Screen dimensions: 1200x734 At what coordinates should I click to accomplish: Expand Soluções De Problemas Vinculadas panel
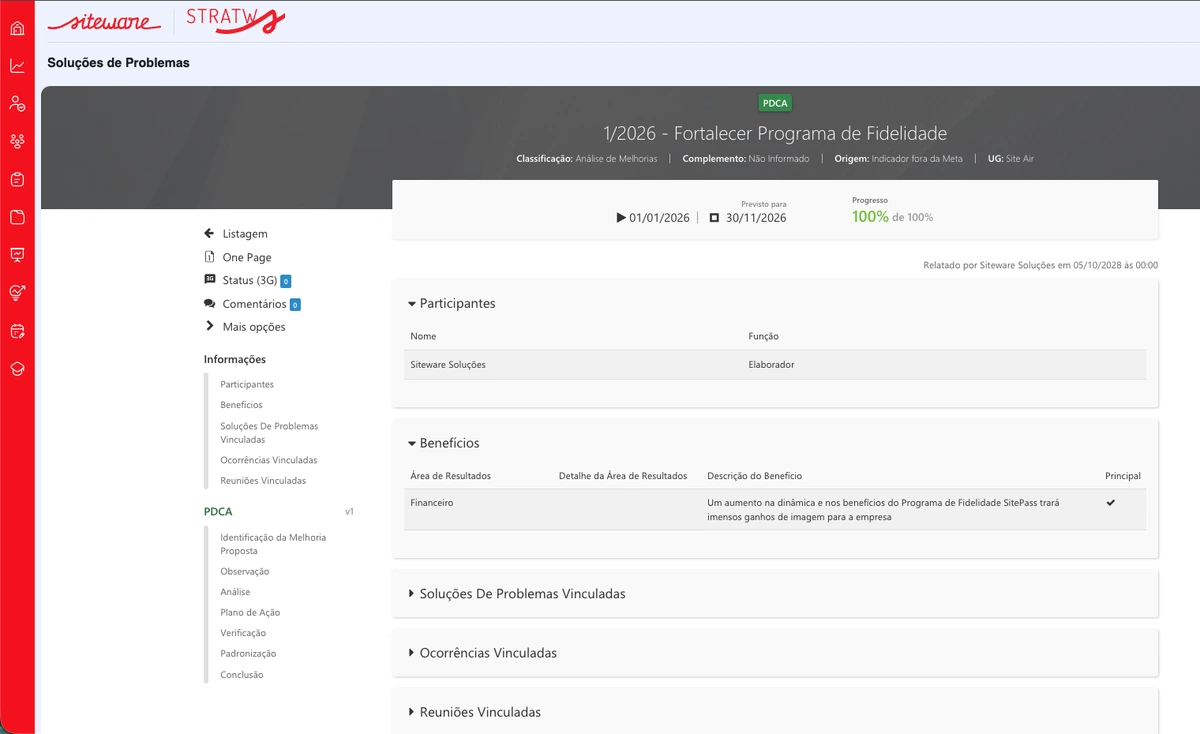[x=517, y=594]
